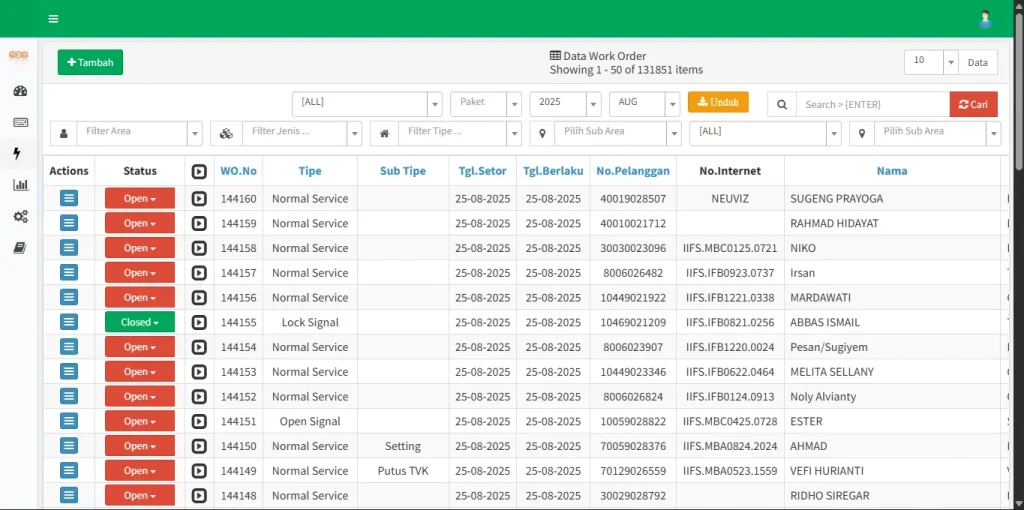This screenshot has width=1024, height=510.
Task: Open actions menu for WO 144153
Action: point(69,372)
